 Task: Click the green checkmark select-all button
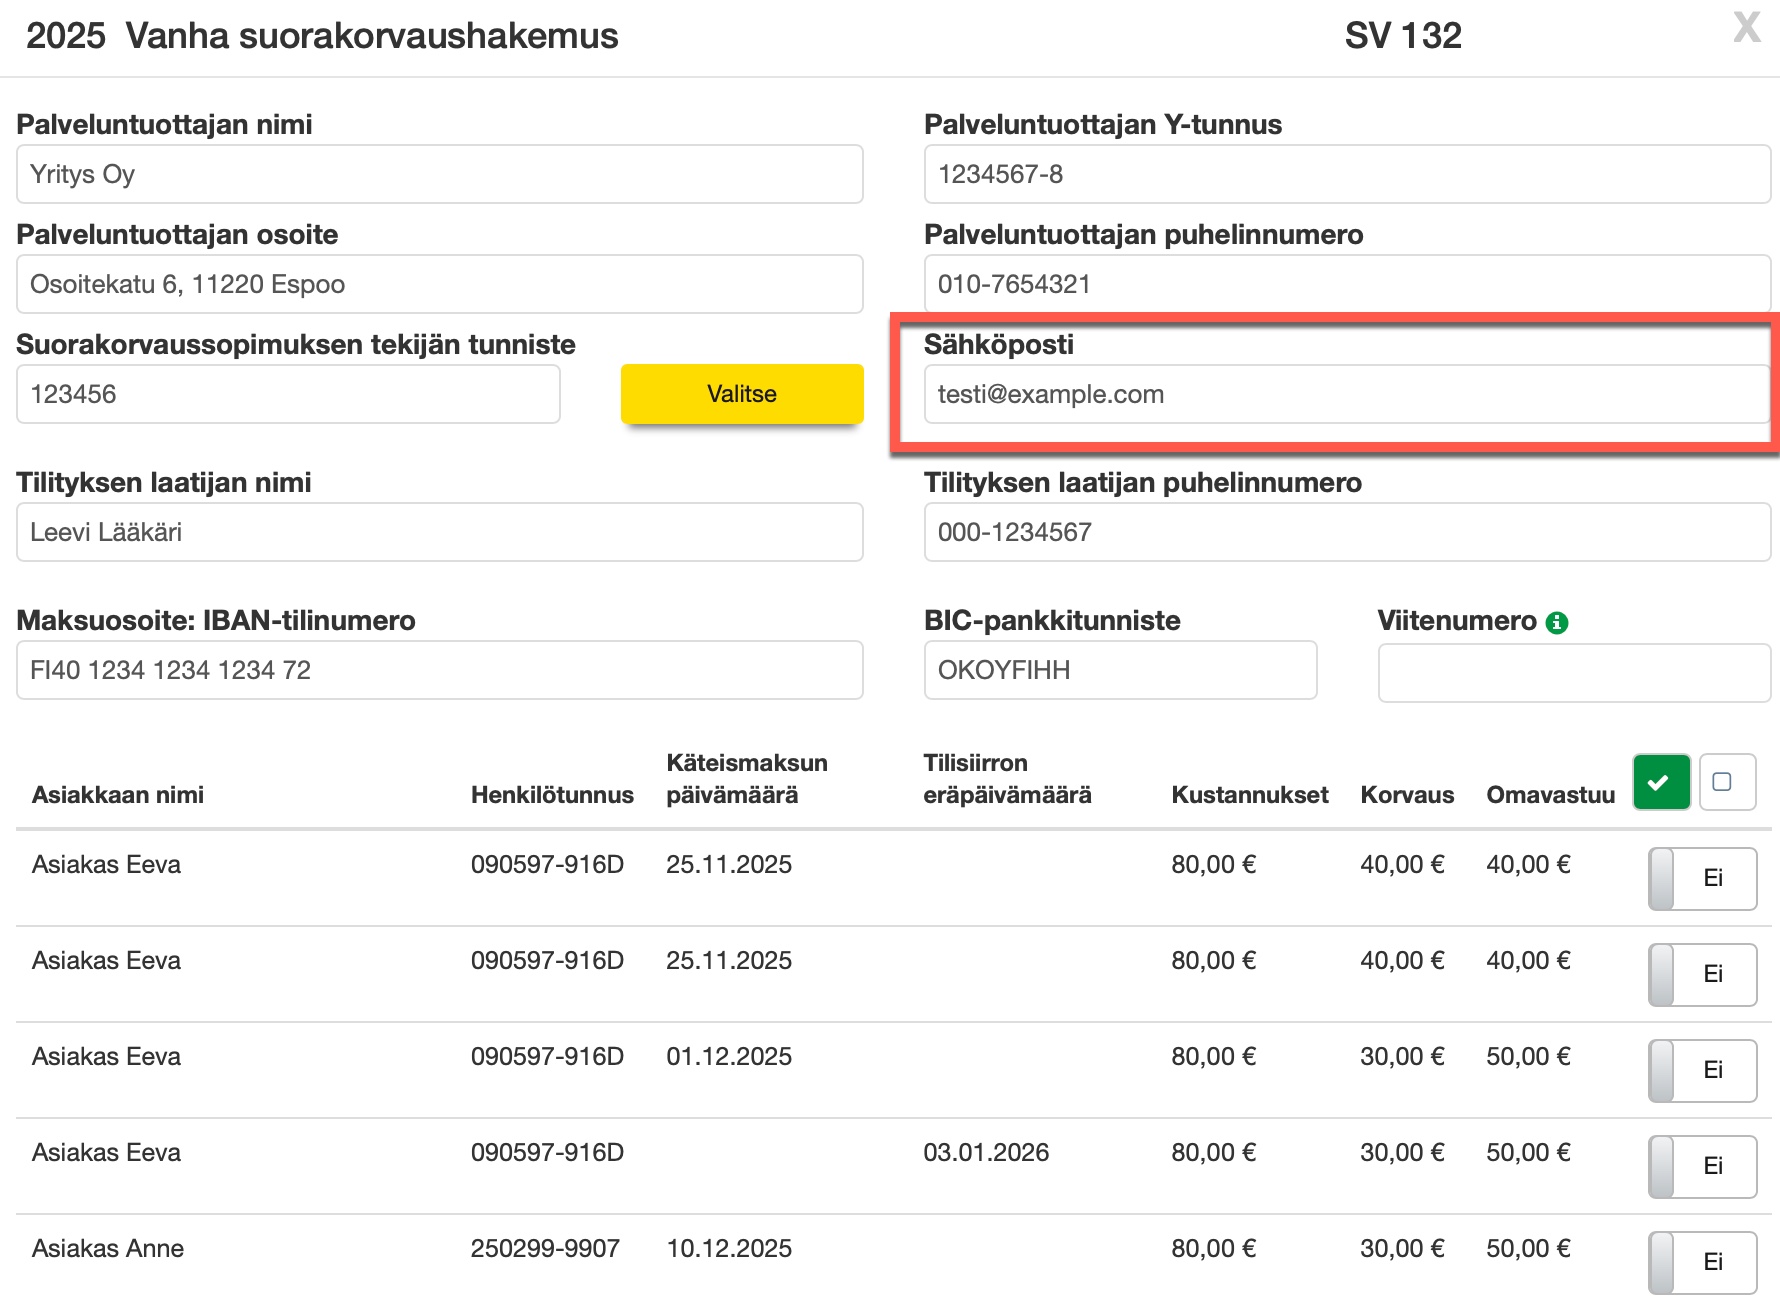click(x=1661, y=782)
